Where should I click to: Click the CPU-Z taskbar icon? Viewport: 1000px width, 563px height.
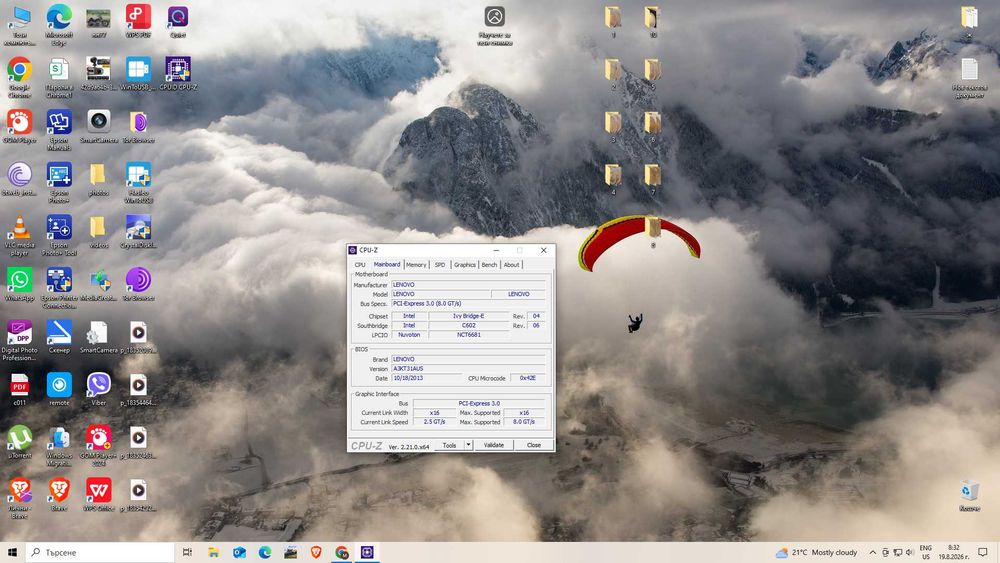click(367, 552)
